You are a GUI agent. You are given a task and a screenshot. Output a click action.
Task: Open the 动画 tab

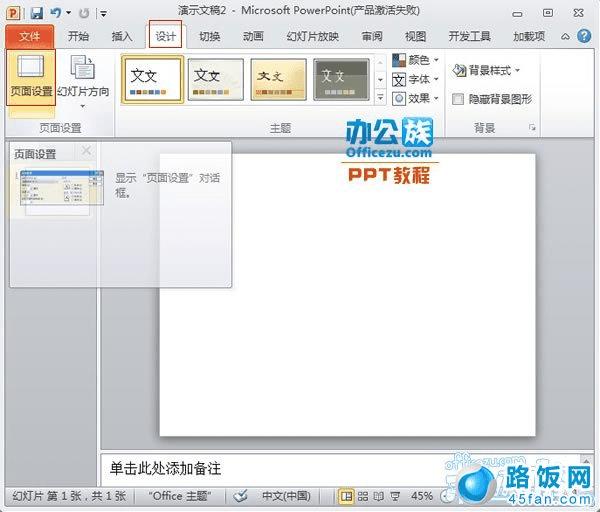(x=253, y=36)
